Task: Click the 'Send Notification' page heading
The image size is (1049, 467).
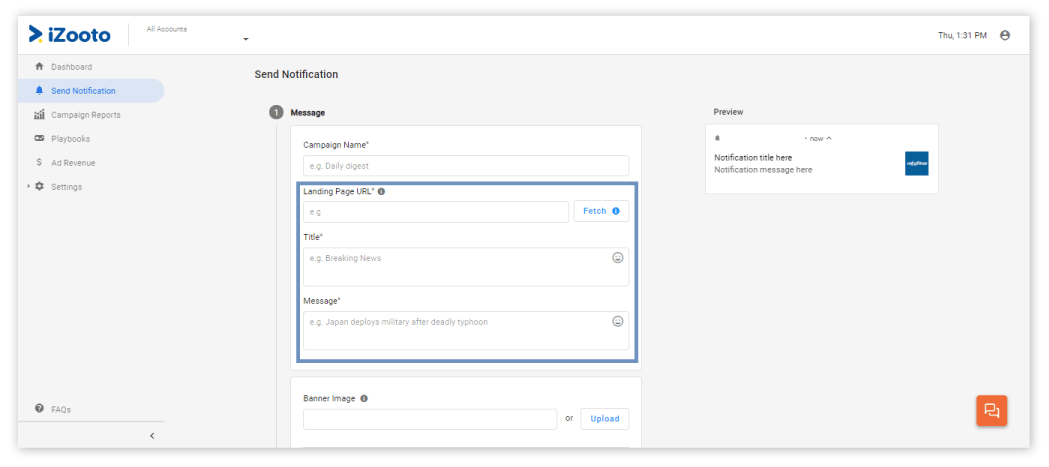Action: [x=296, y=74]
